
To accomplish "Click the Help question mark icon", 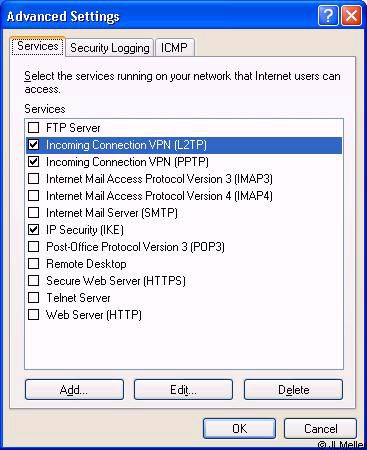I will pyautogui.click(x=328, y=16).
